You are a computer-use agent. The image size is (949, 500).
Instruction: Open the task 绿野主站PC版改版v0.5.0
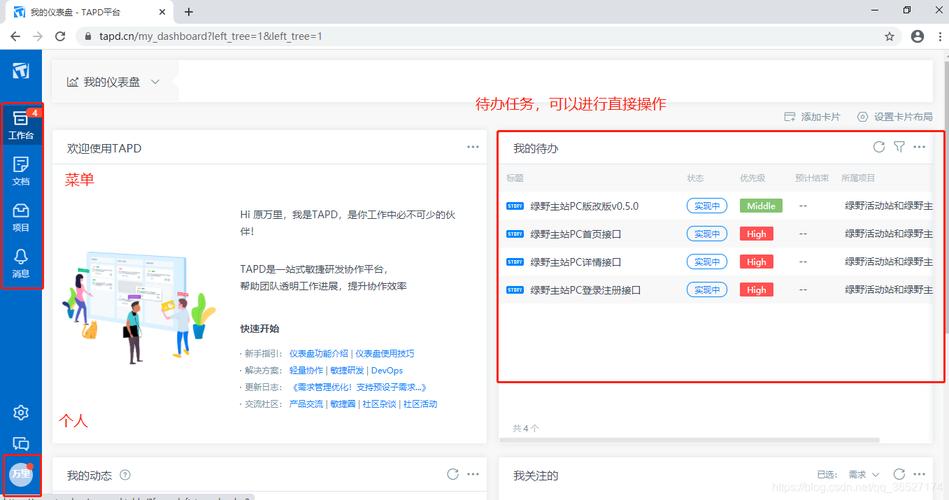coord(584,206)
